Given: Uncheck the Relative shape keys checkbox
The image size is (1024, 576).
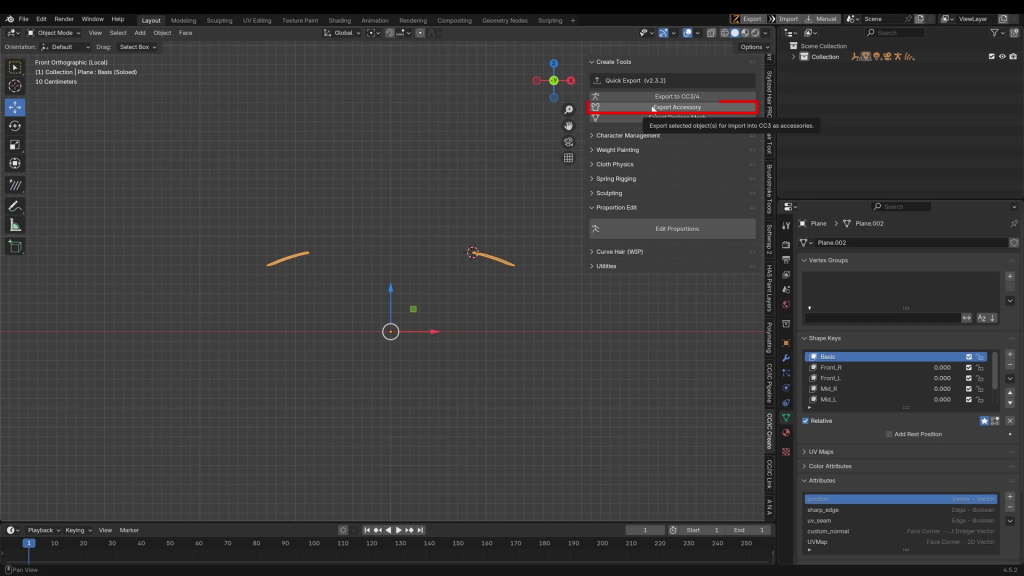Looking at the screenshot, I should [806, 421].
